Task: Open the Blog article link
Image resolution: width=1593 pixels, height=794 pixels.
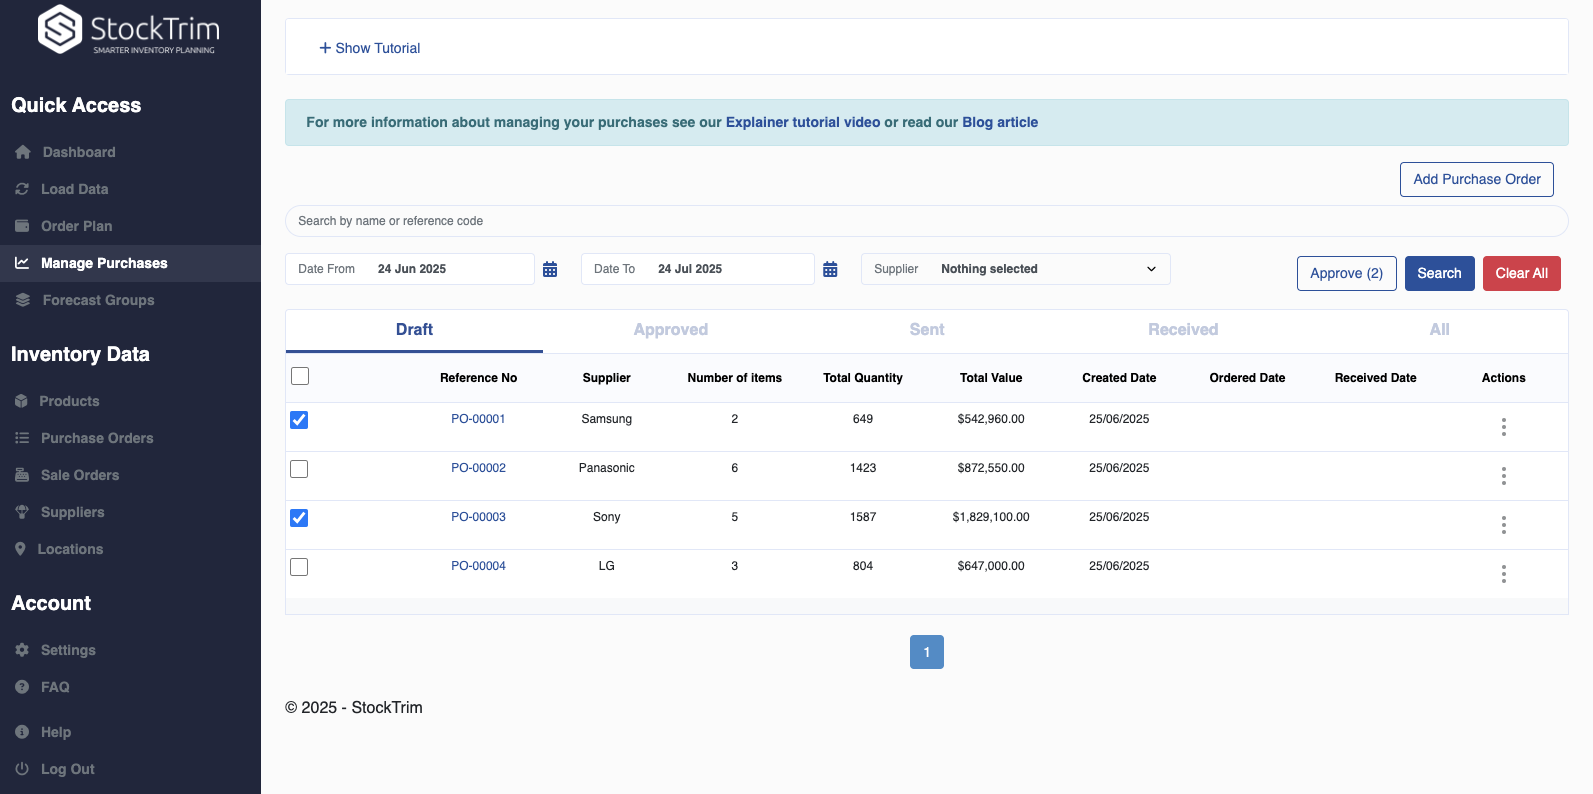Action: tap(1000, 122)
